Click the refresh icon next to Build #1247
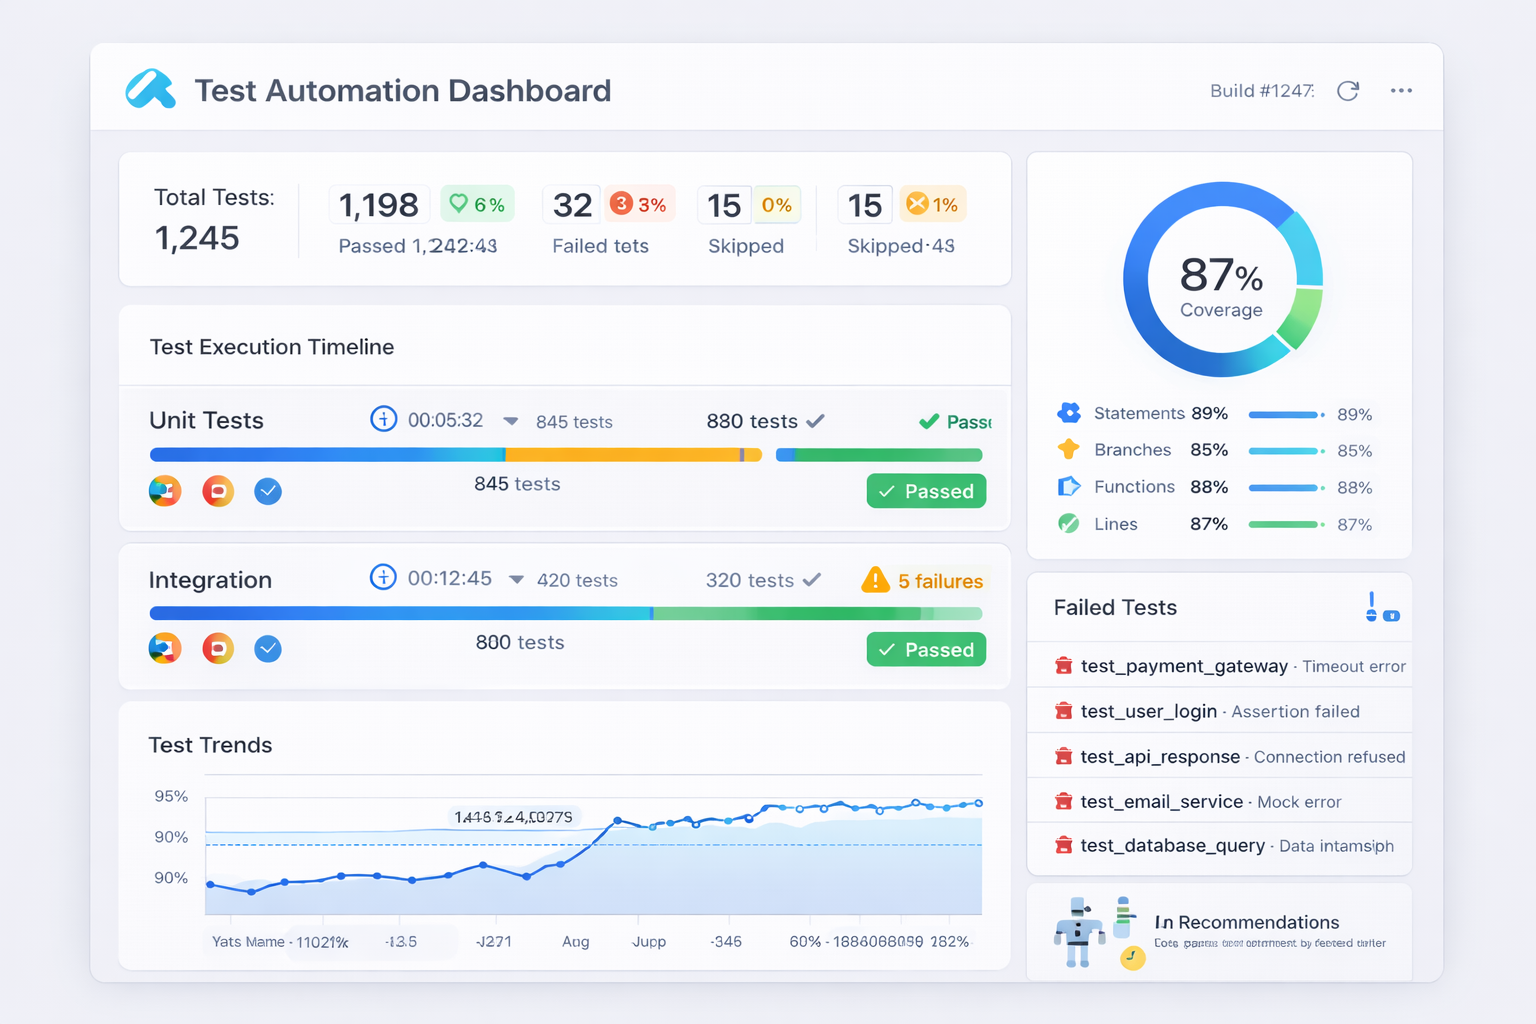The image size is (1536, 1024). [x=1348, y=90]
